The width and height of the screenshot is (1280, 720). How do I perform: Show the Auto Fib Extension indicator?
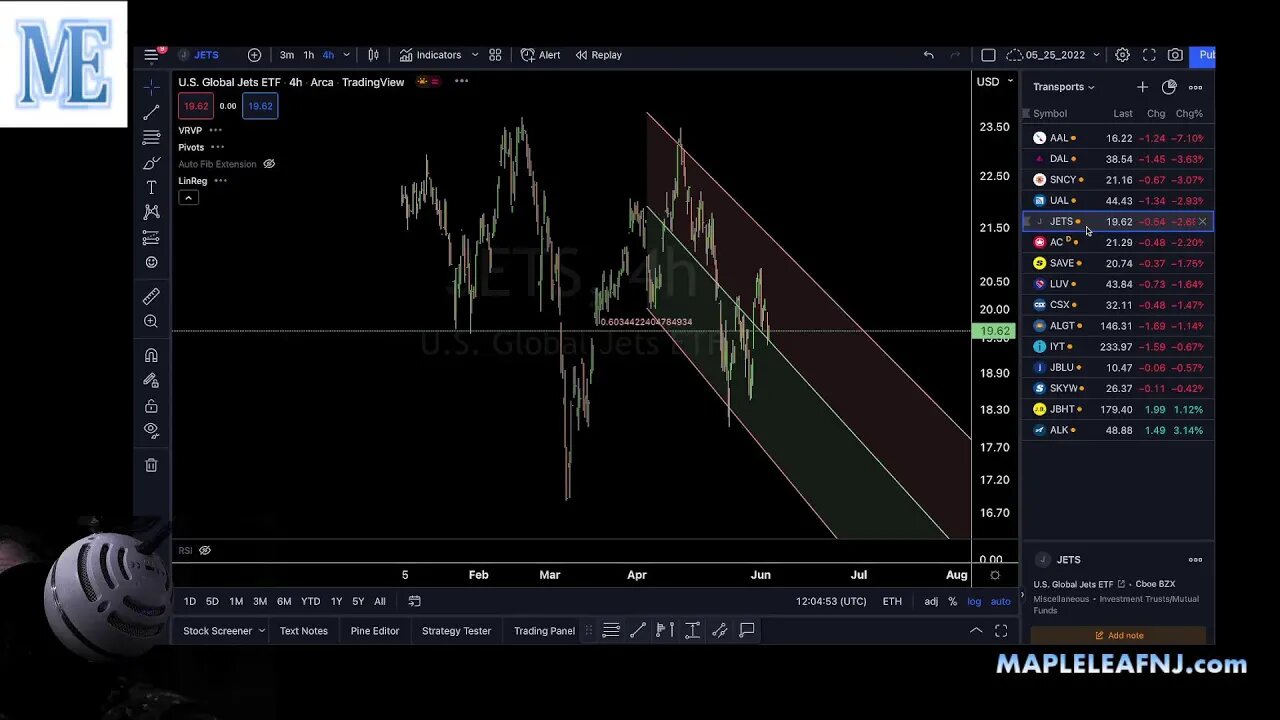click(269, 164)
